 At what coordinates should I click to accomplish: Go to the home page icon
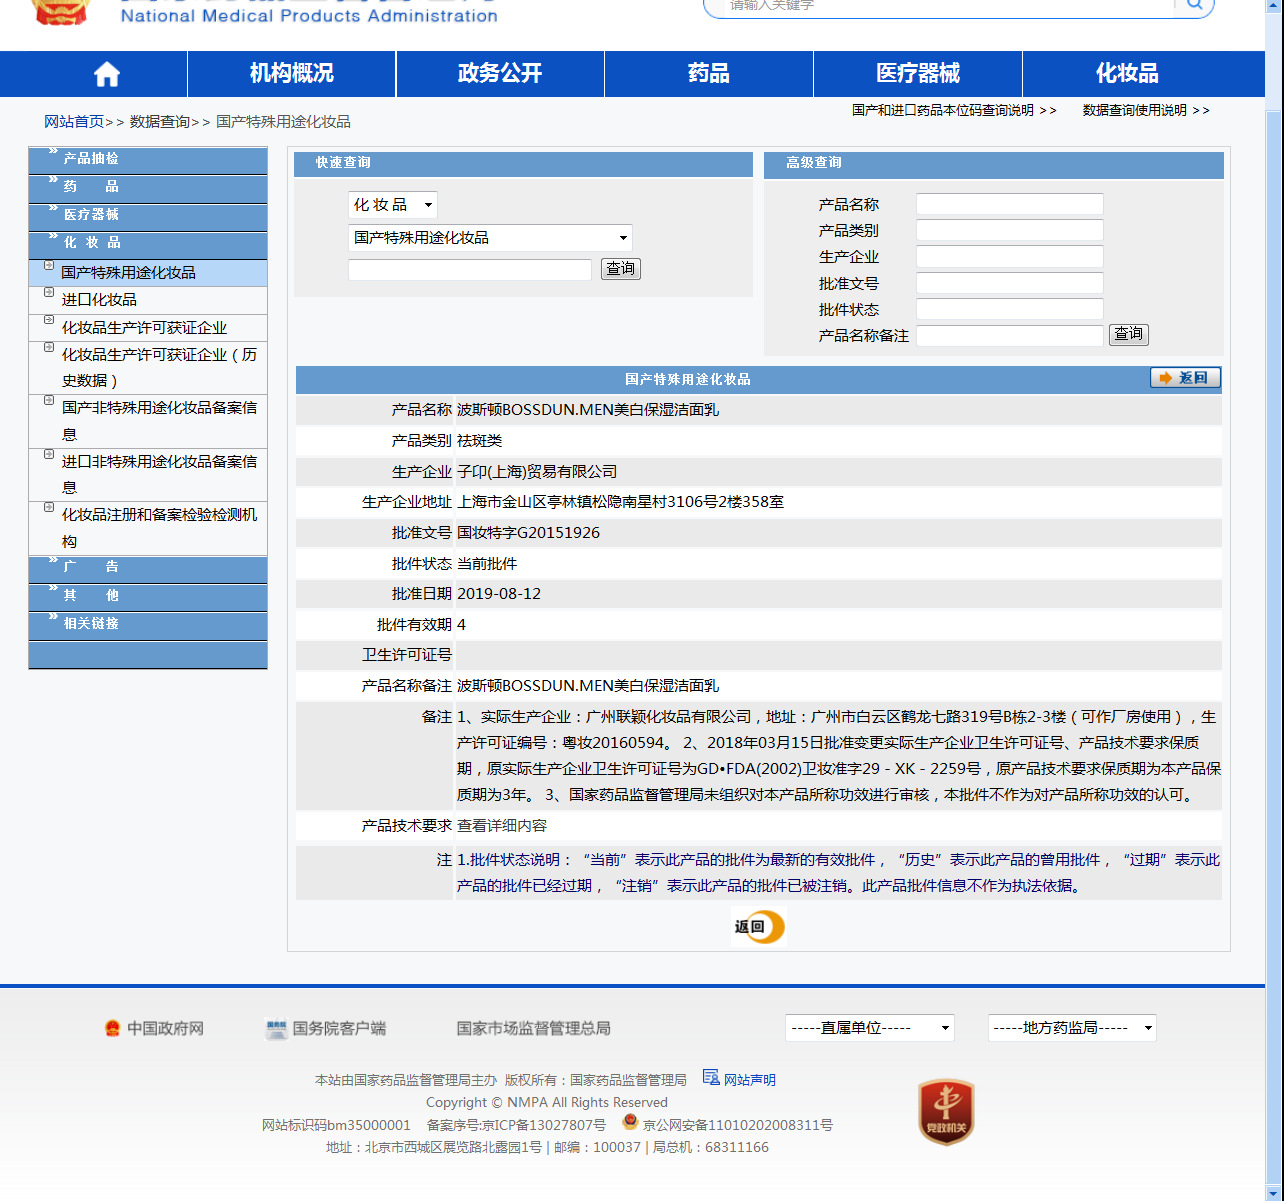107,74
